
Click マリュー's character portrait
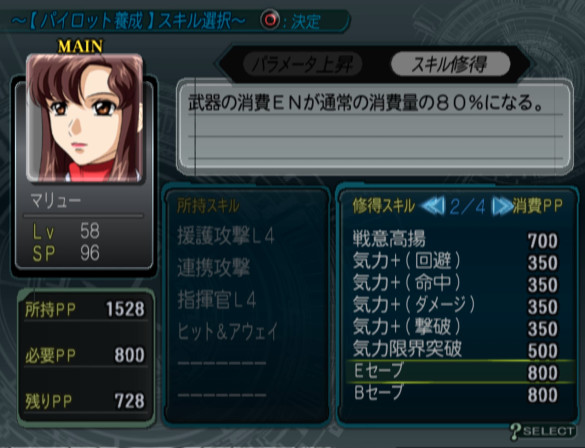(85, 118)
